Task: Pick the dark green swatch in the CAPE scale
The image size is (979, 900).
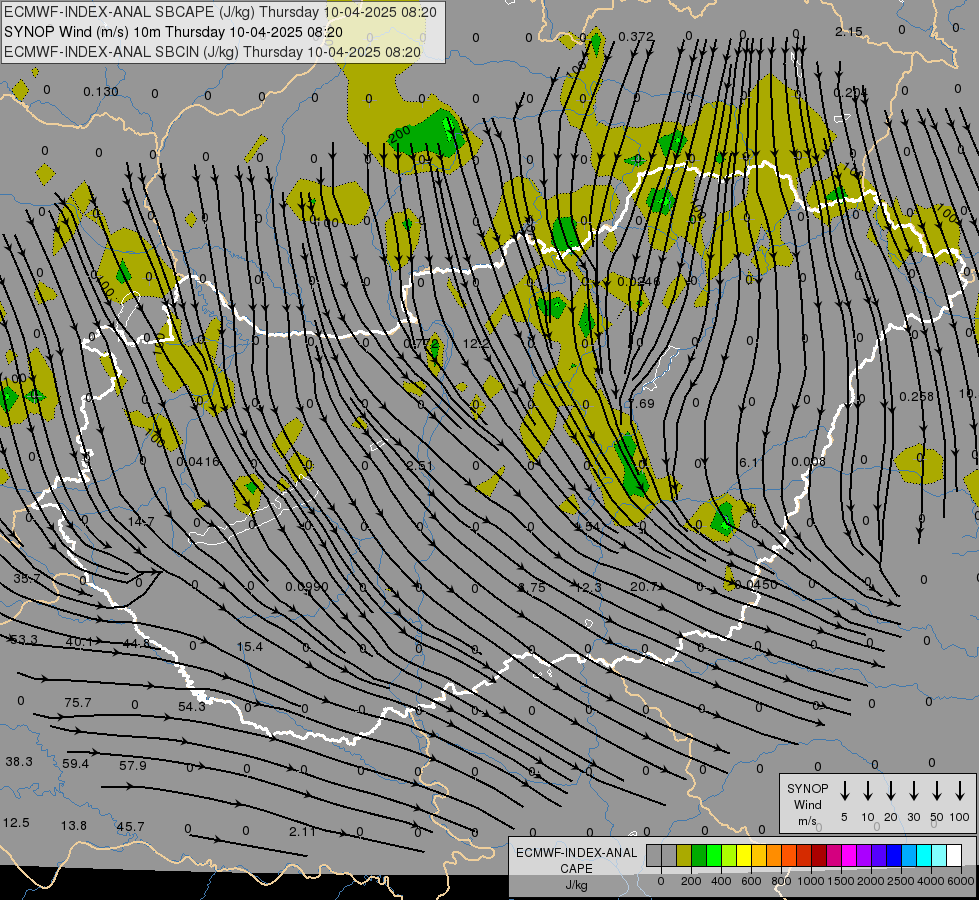Action: click(x=699, y=855)
